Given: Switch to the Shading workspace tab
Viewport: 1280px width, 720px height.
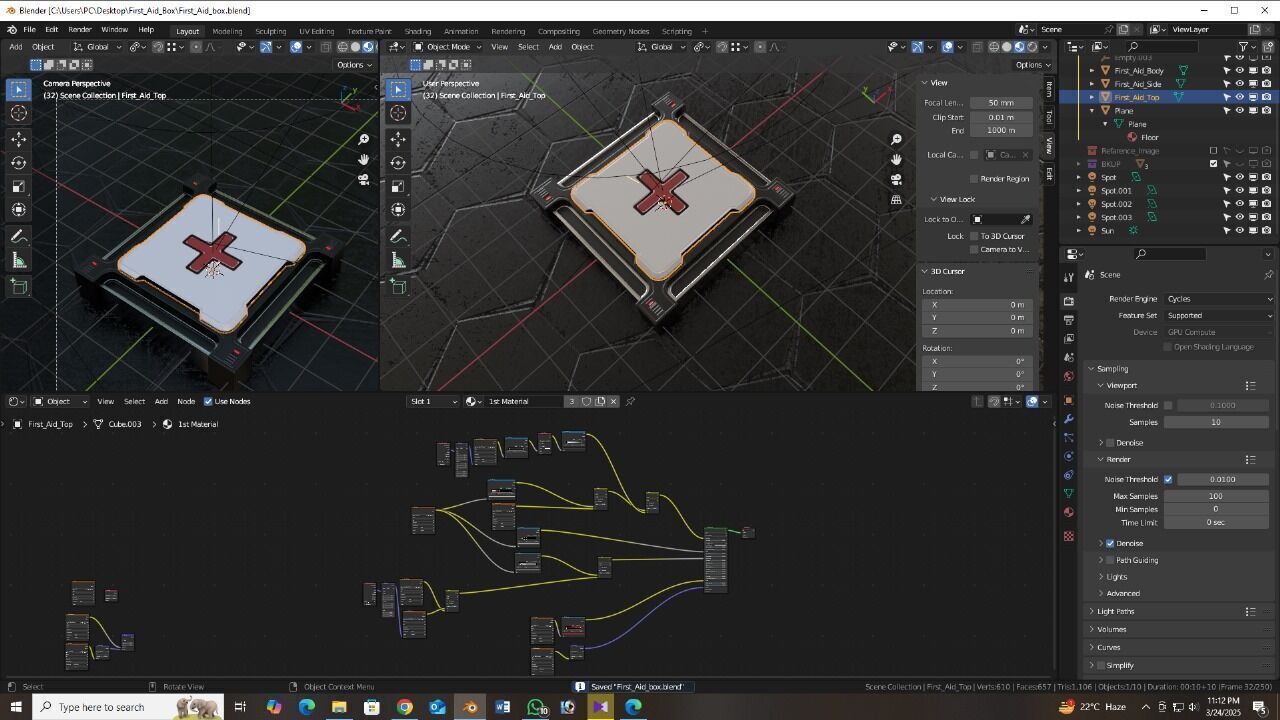Looking at the screenshot, I should [418, 31].
